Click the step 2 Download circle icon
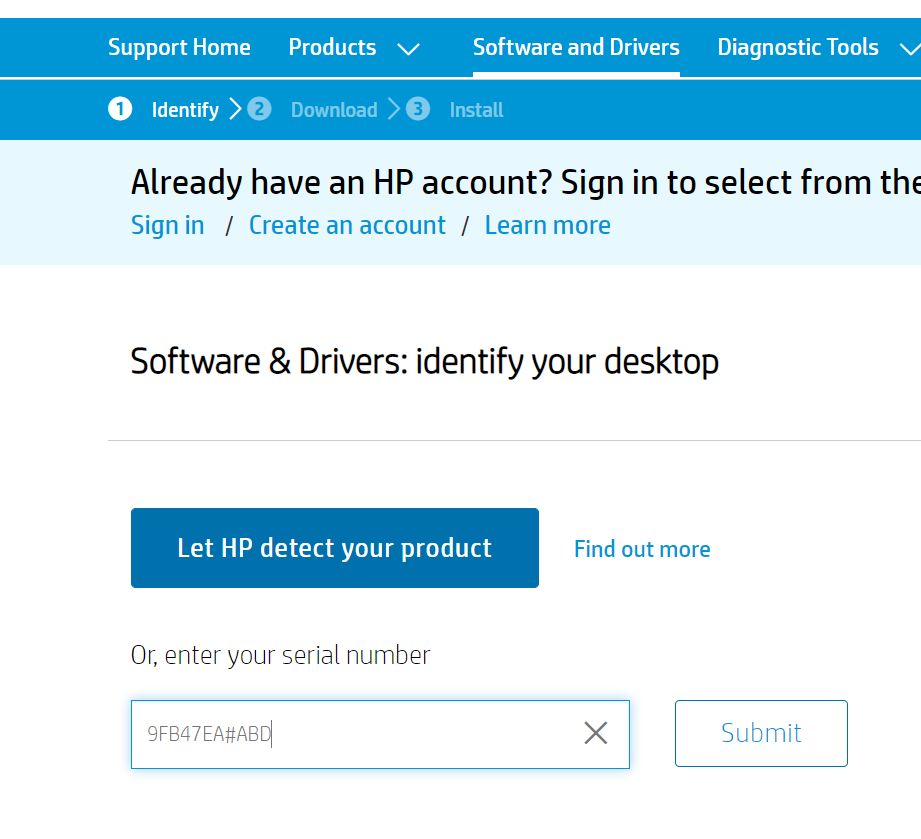Image resolution: width=921 pixels, height=839 pixels. (x=259, y=109)
